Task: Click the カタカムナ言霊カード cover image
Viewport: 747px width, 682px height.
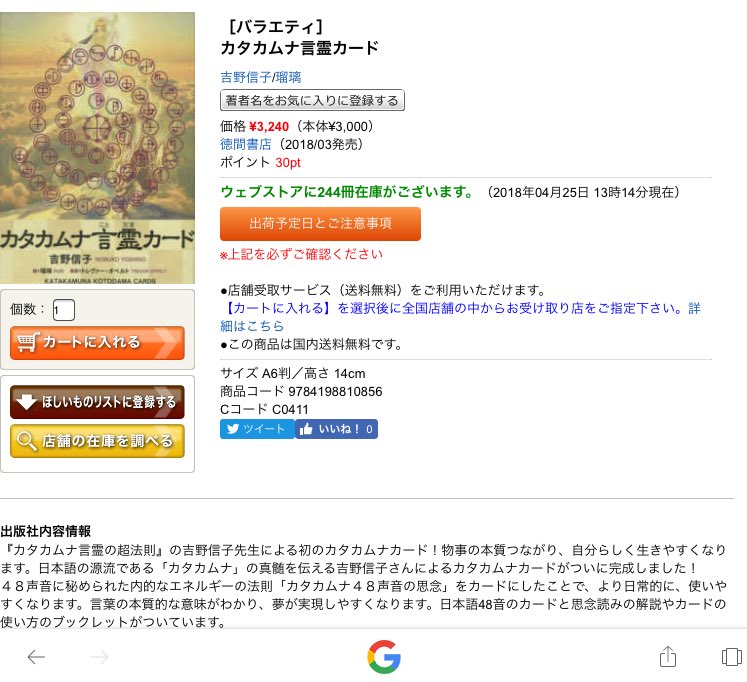Action: [97, 148]
